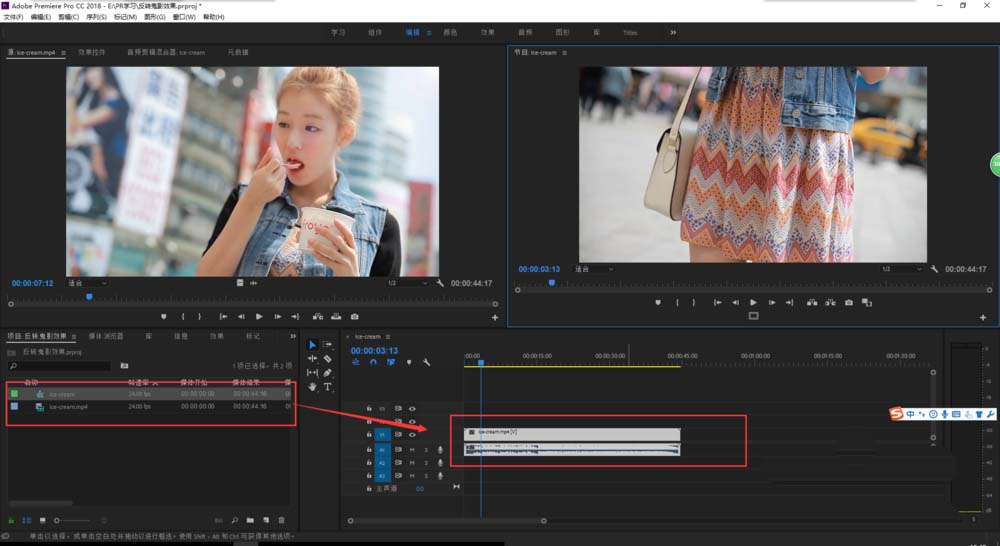The image size is (1000, 546).
Task: Click the Project panel thumbnail zoom slider
Action: 58,520
